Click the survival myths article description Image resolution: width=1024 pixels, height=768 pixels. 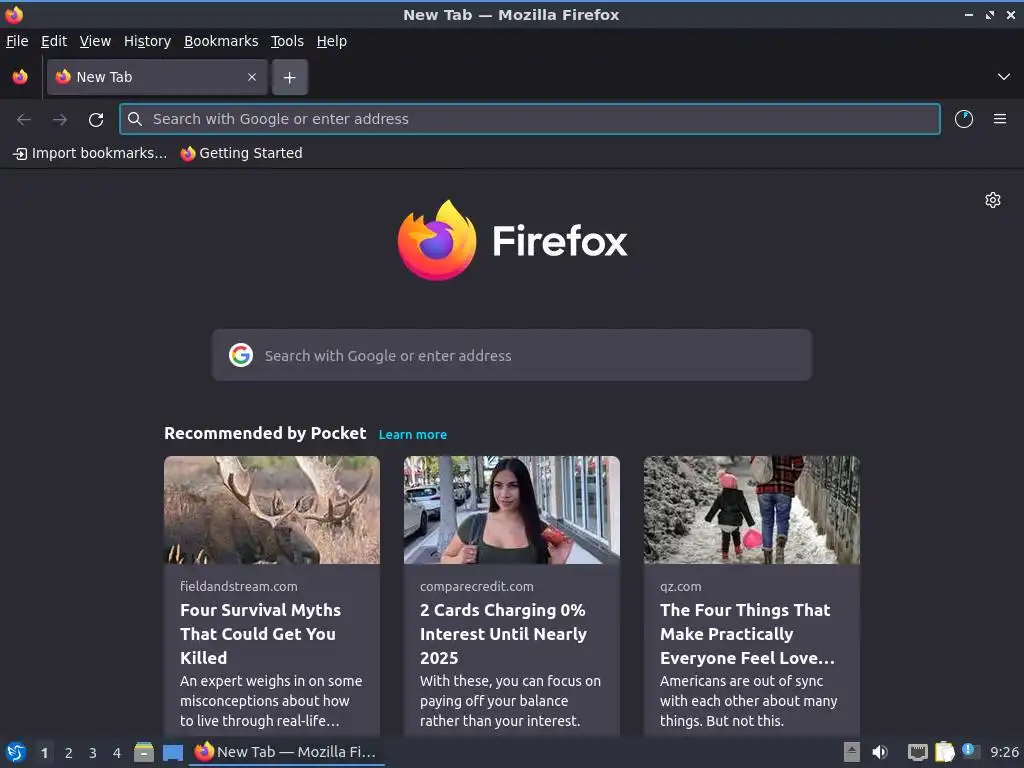pyautogui.click(x=271, y=701)
